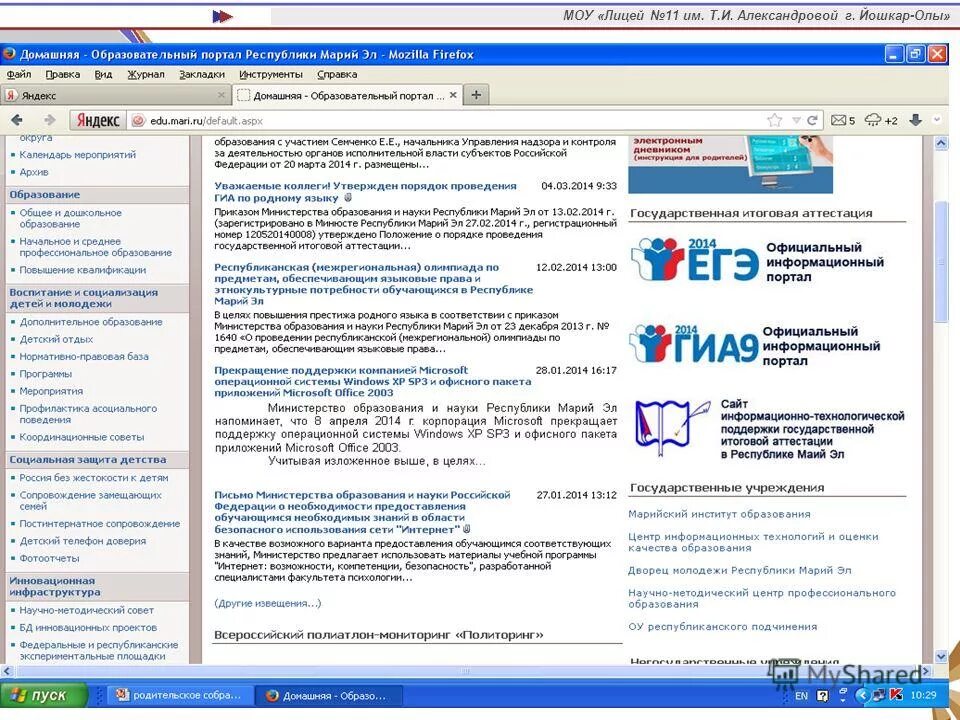The width and height of the screenshot is (960, 720).
Task: Close the 'Домашняя - Образовательный портал' tab
Action: (x=453, y=95)
